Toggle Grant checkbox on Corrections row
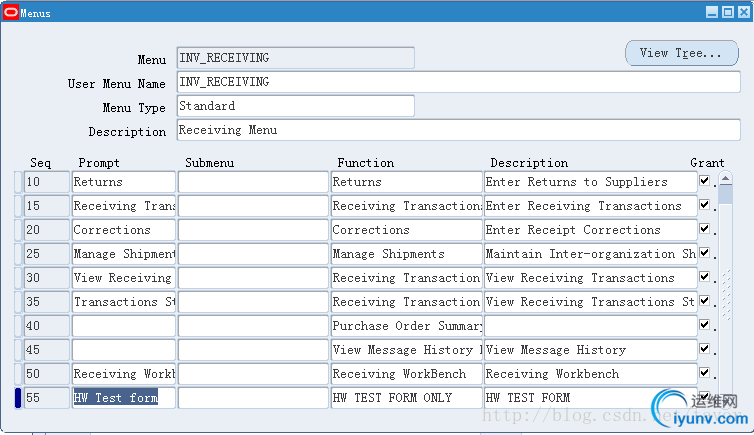Viewport: 754px width, 435px height. click(705, 229)
